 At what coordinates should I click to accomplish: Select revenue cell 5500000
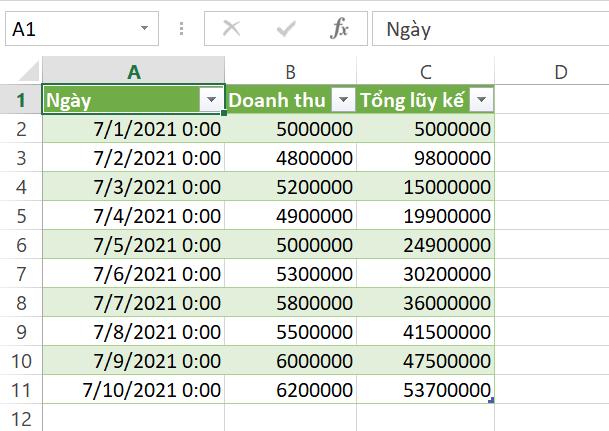[291, 332]
